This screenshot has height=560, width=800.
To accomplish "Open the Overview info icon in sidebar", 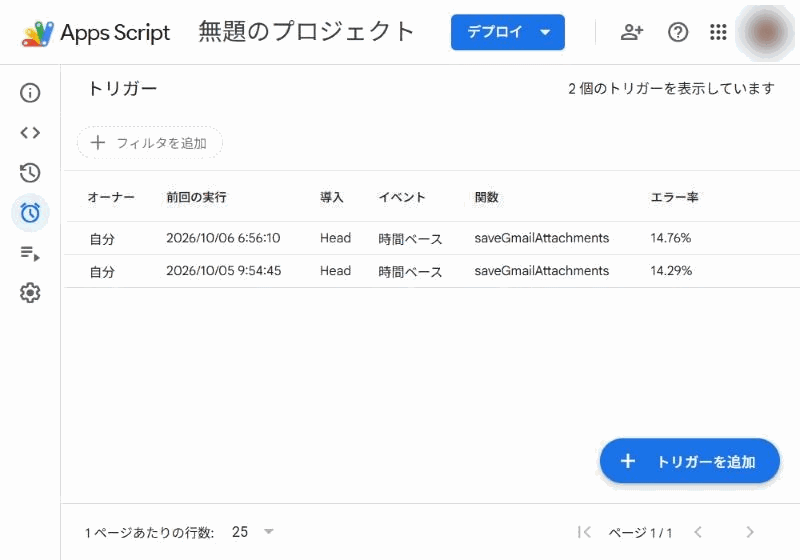I will coord(30,93).
